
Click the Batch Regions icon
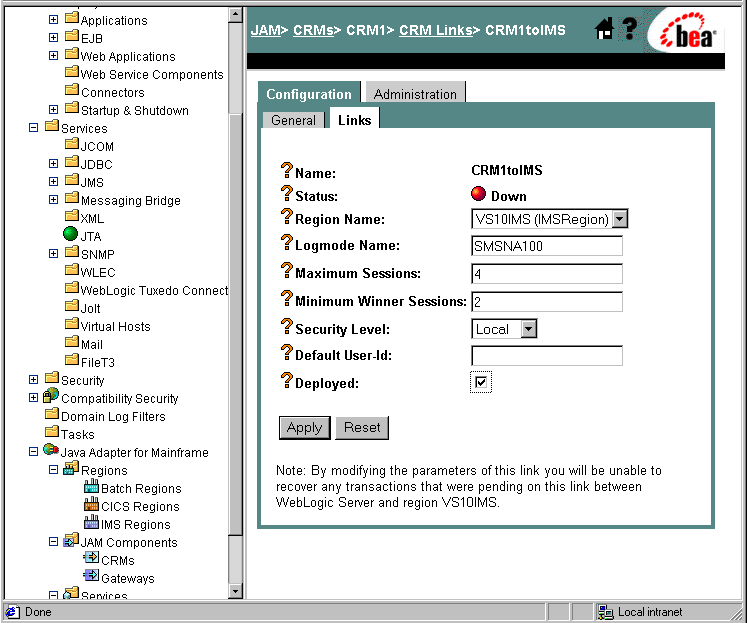91,486
